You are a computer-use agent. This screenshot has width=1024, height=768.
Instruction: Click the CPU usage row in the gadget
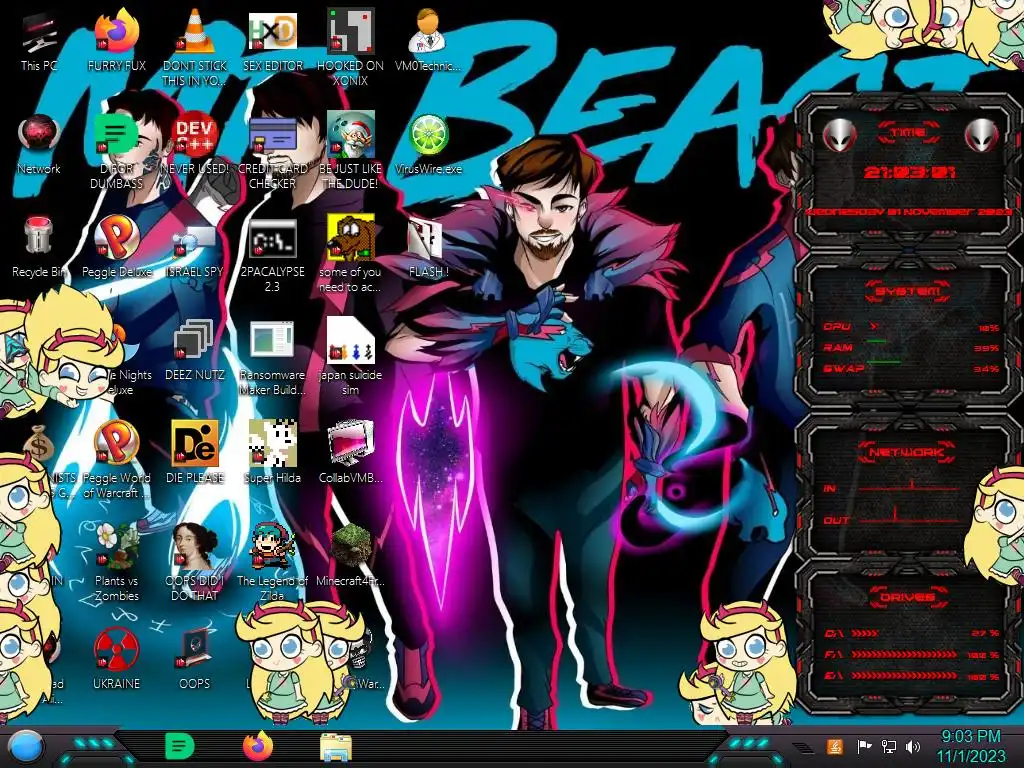(911, 327)
